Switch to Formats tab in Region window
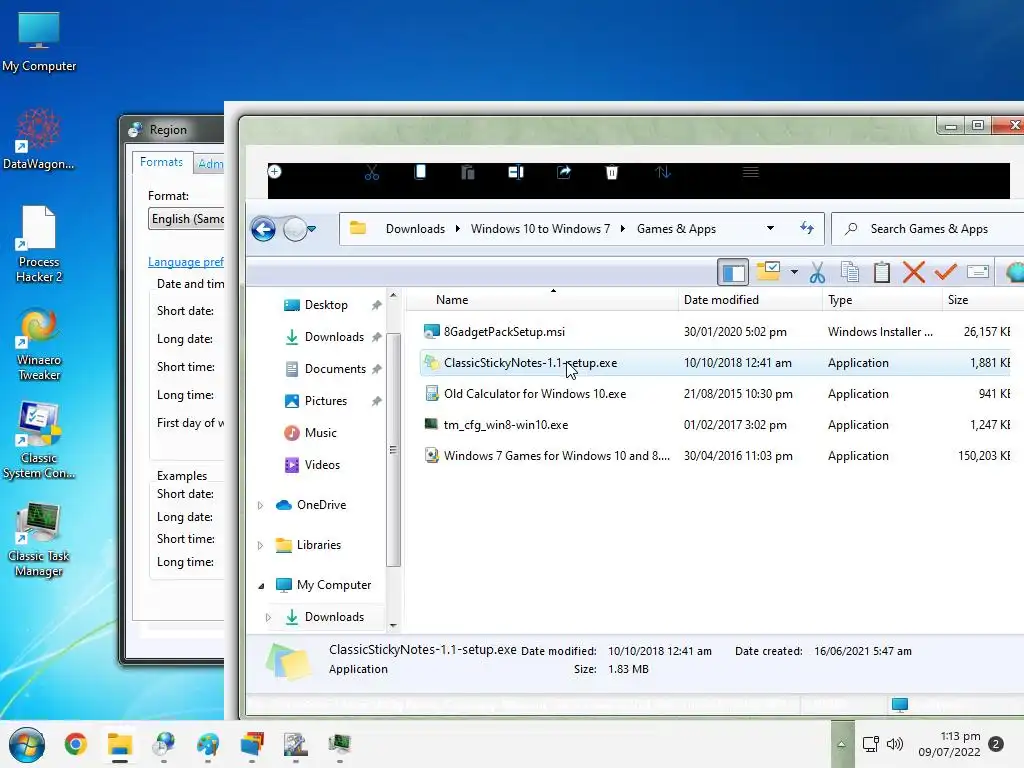The width and height of the screenshot is (1024, 768). pos(161,162)
